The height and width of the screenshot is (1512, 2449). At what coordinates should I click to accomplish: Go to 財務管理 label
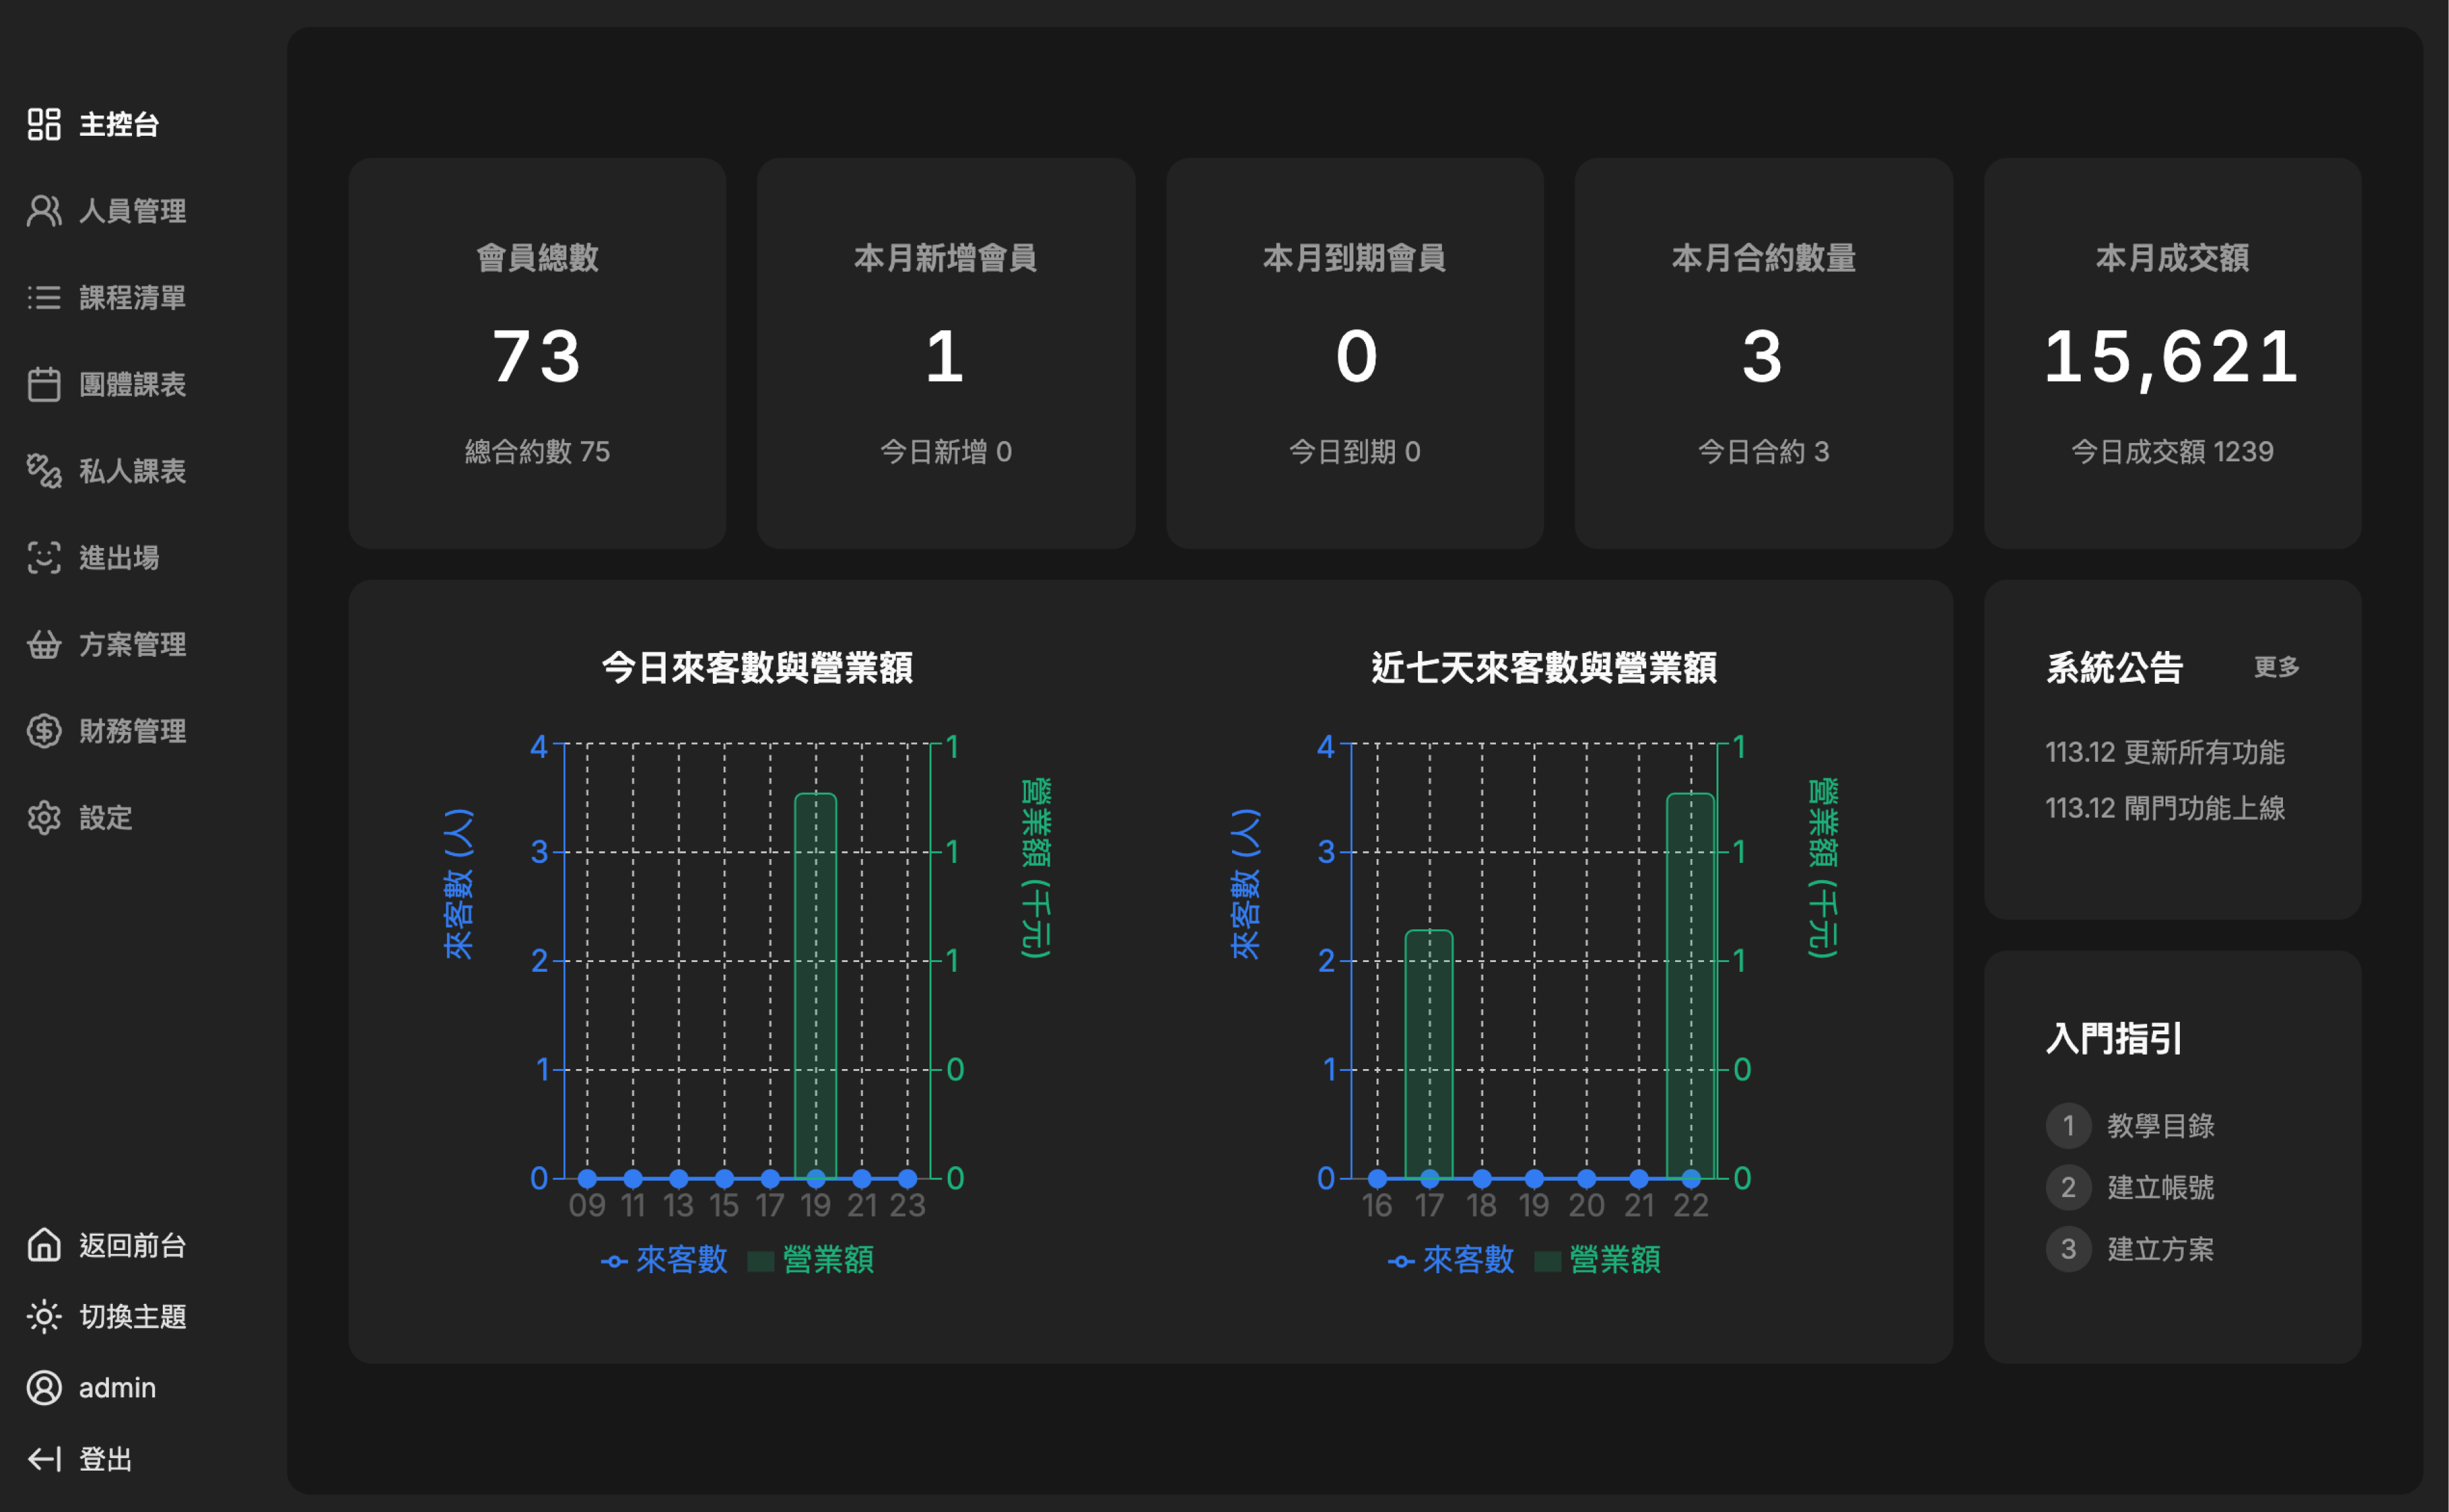[x=132, y=731]
